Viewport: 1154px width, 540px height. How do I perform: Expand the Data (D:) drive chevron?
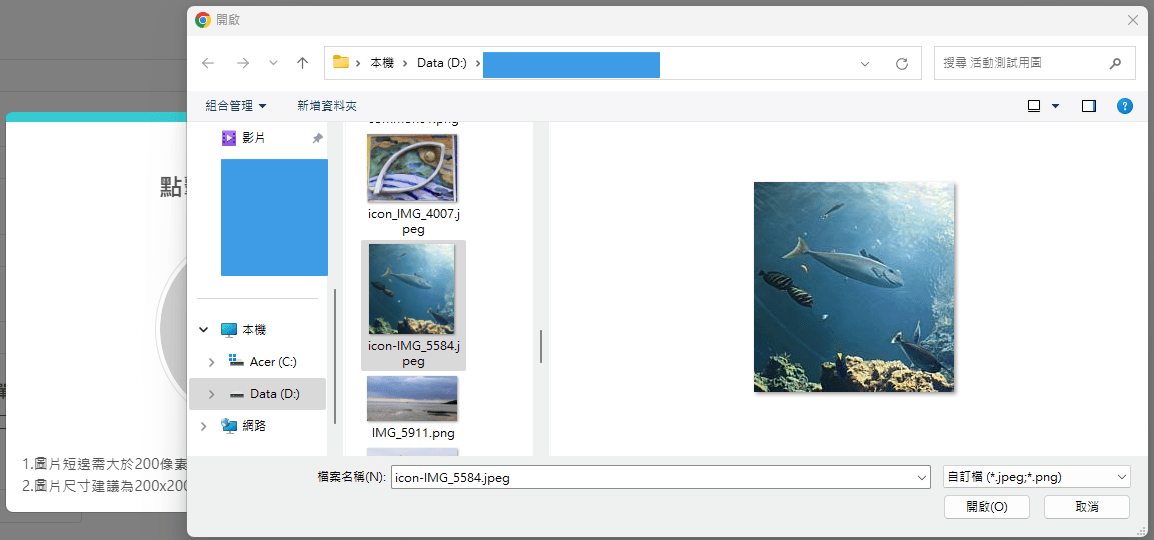tap(212, 394)
